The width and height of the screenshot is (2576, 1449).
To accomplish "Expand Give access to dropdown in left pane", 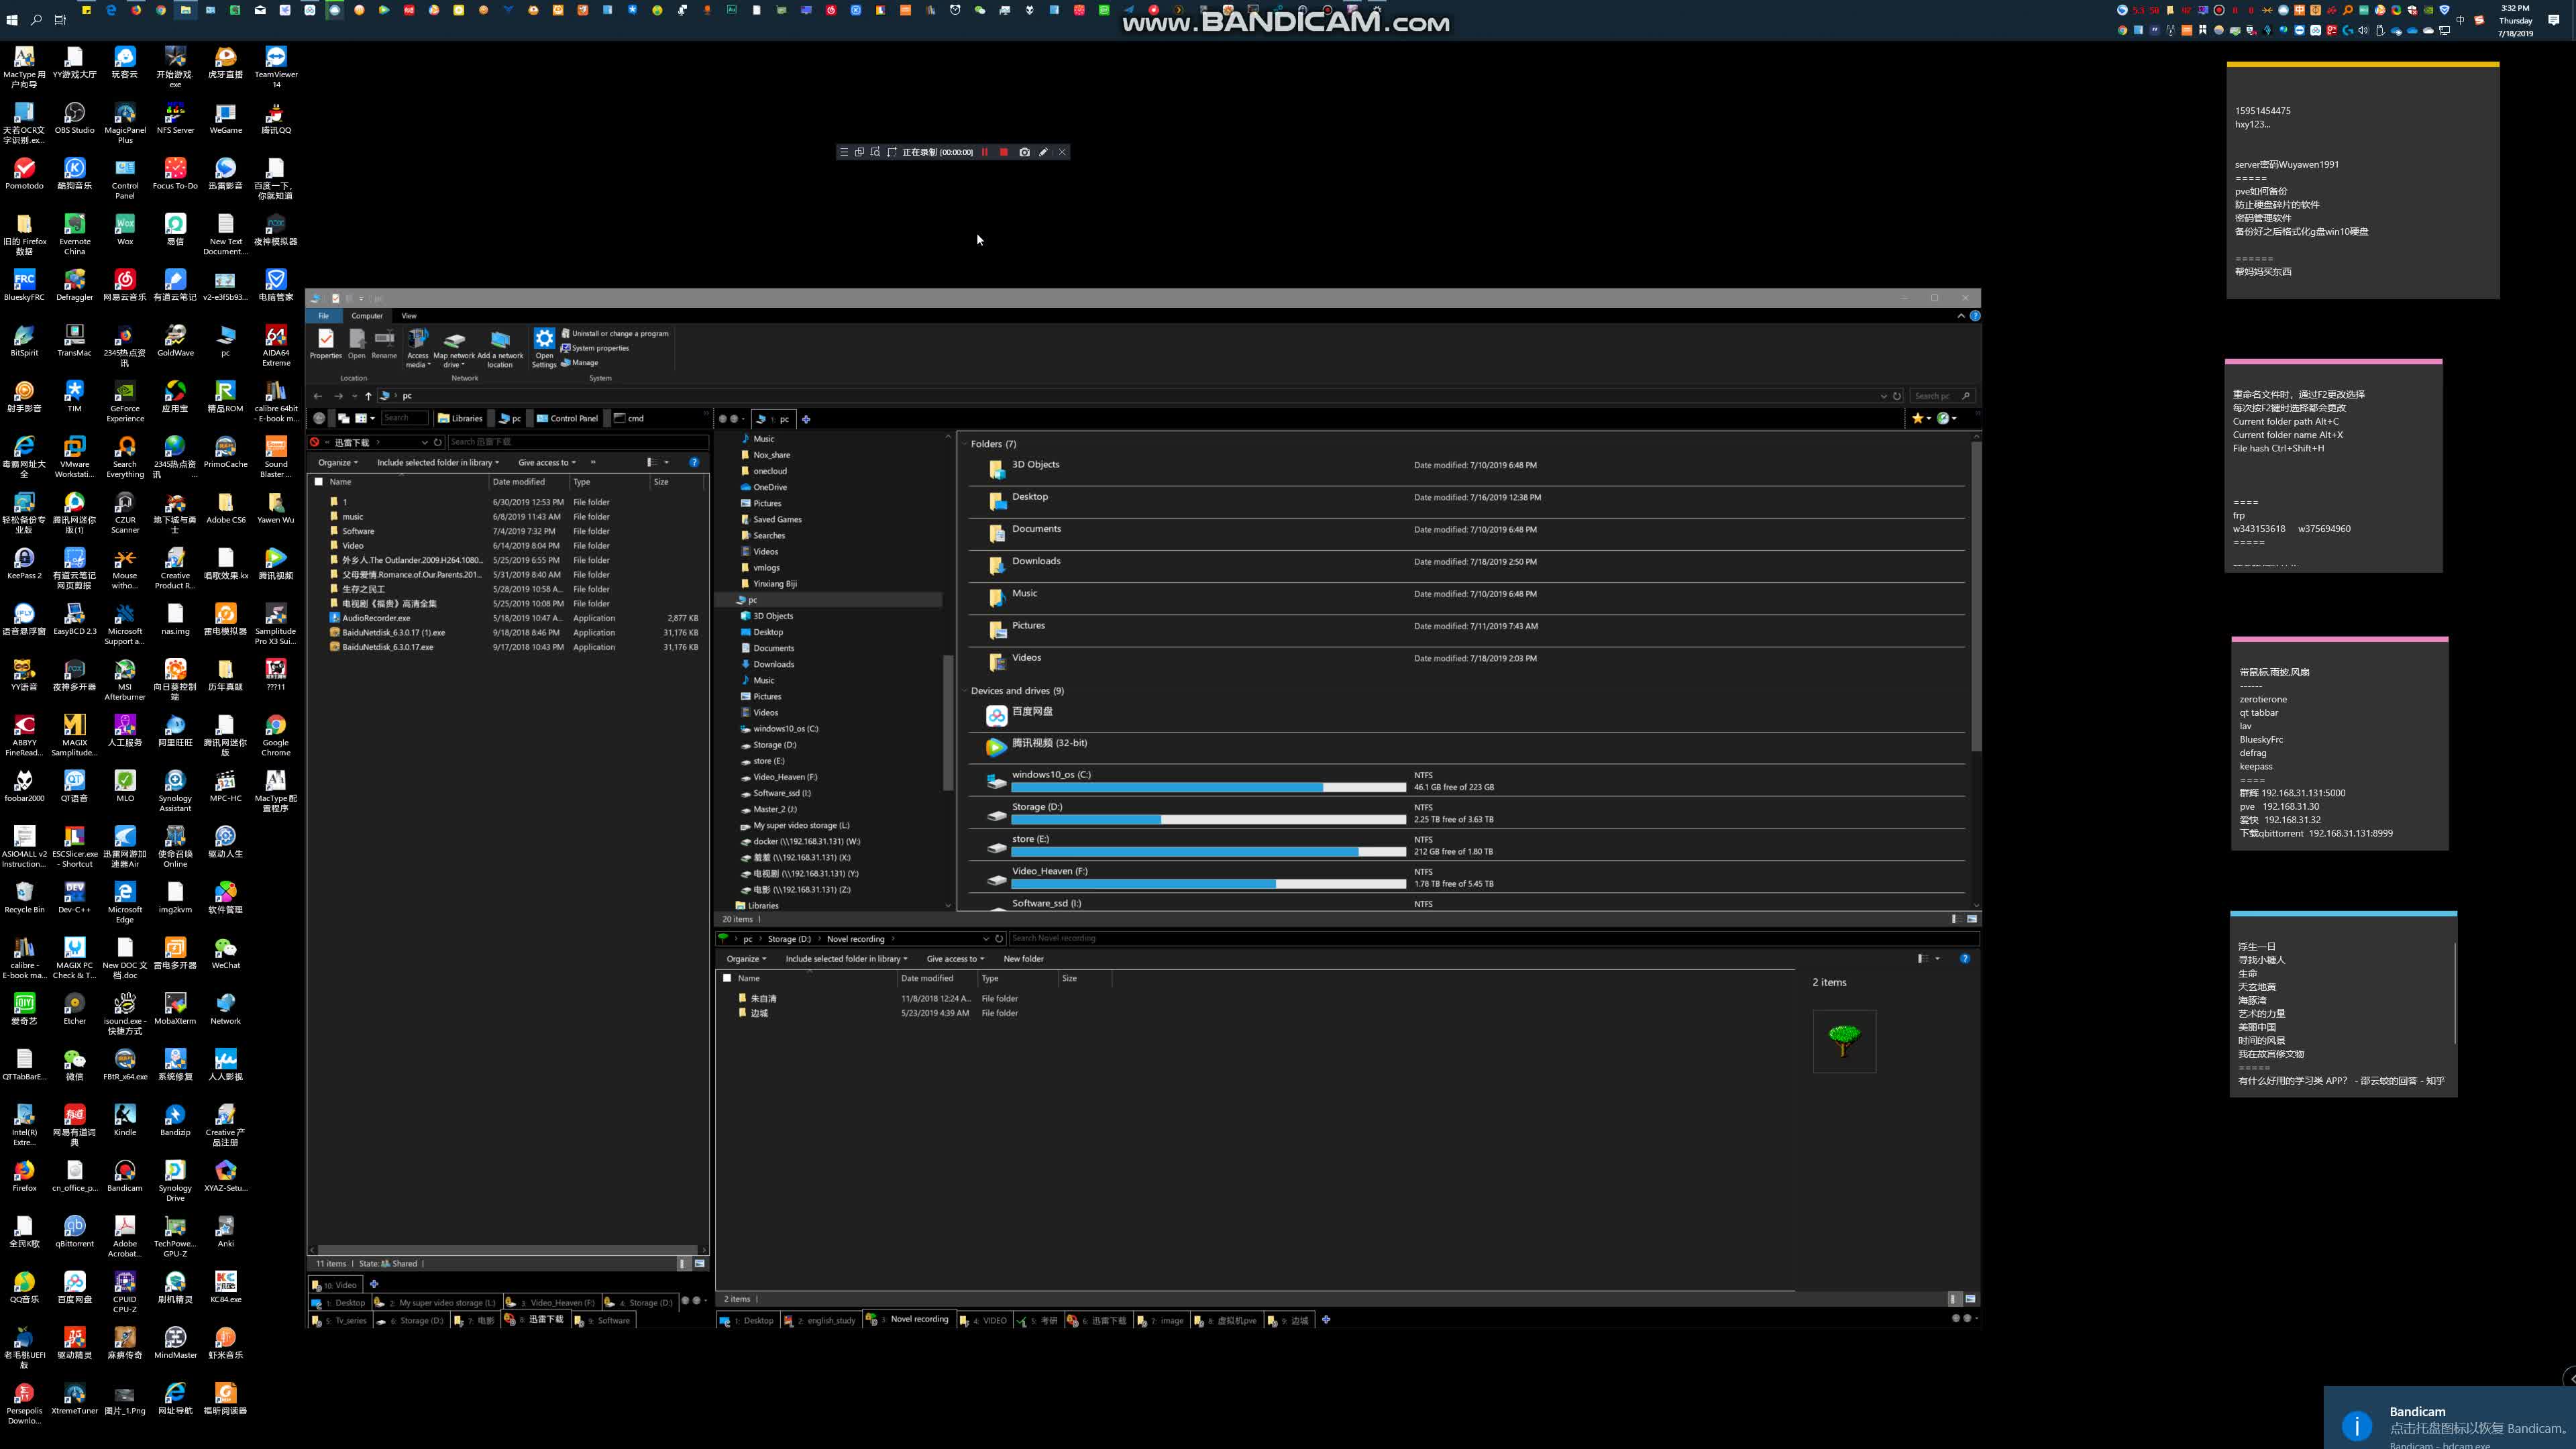I will tap(546, 462).
